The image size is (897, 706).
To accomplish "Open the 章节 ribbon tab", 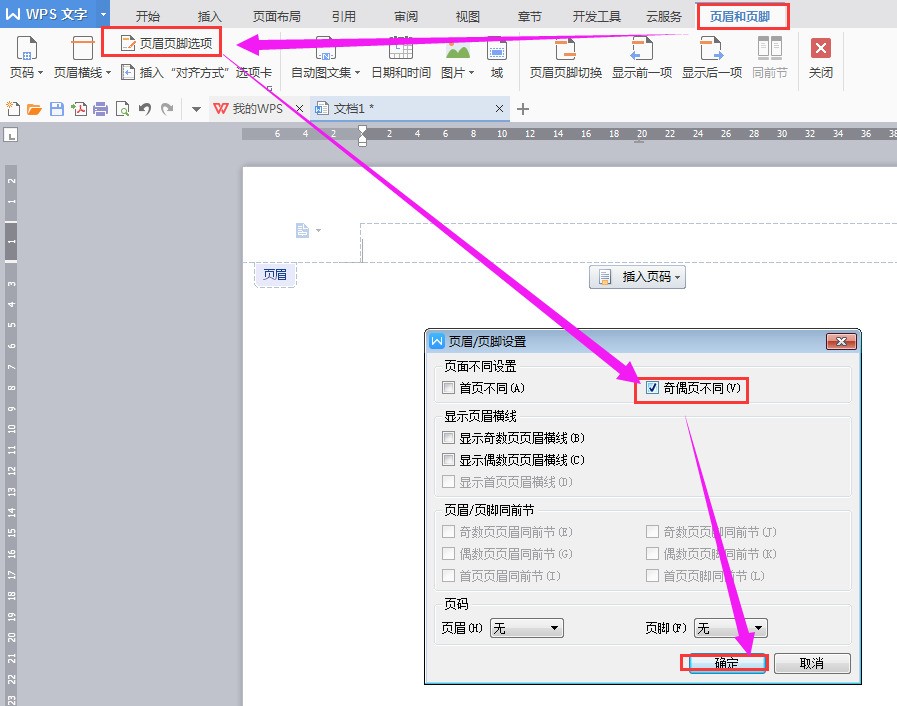I will pos(530,15).
